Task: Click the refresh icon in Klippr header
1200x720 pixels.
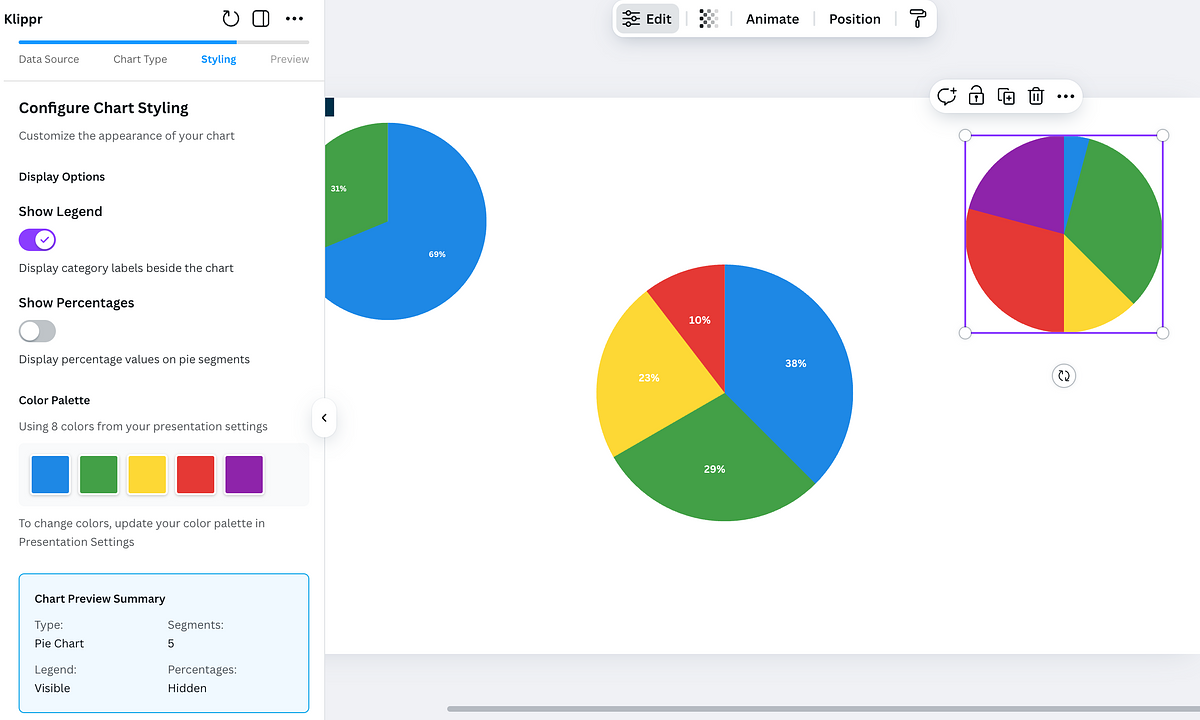Action: point(231,19)
